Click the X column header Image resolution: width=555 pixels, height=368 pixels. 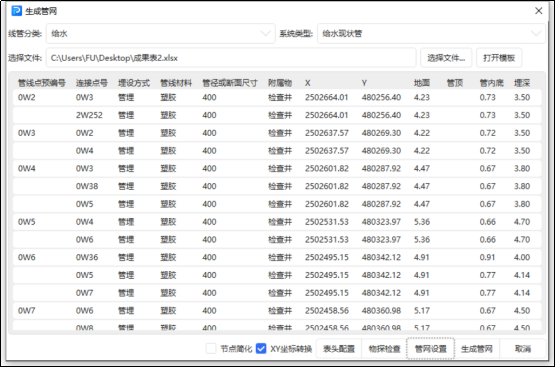[308, 83]
